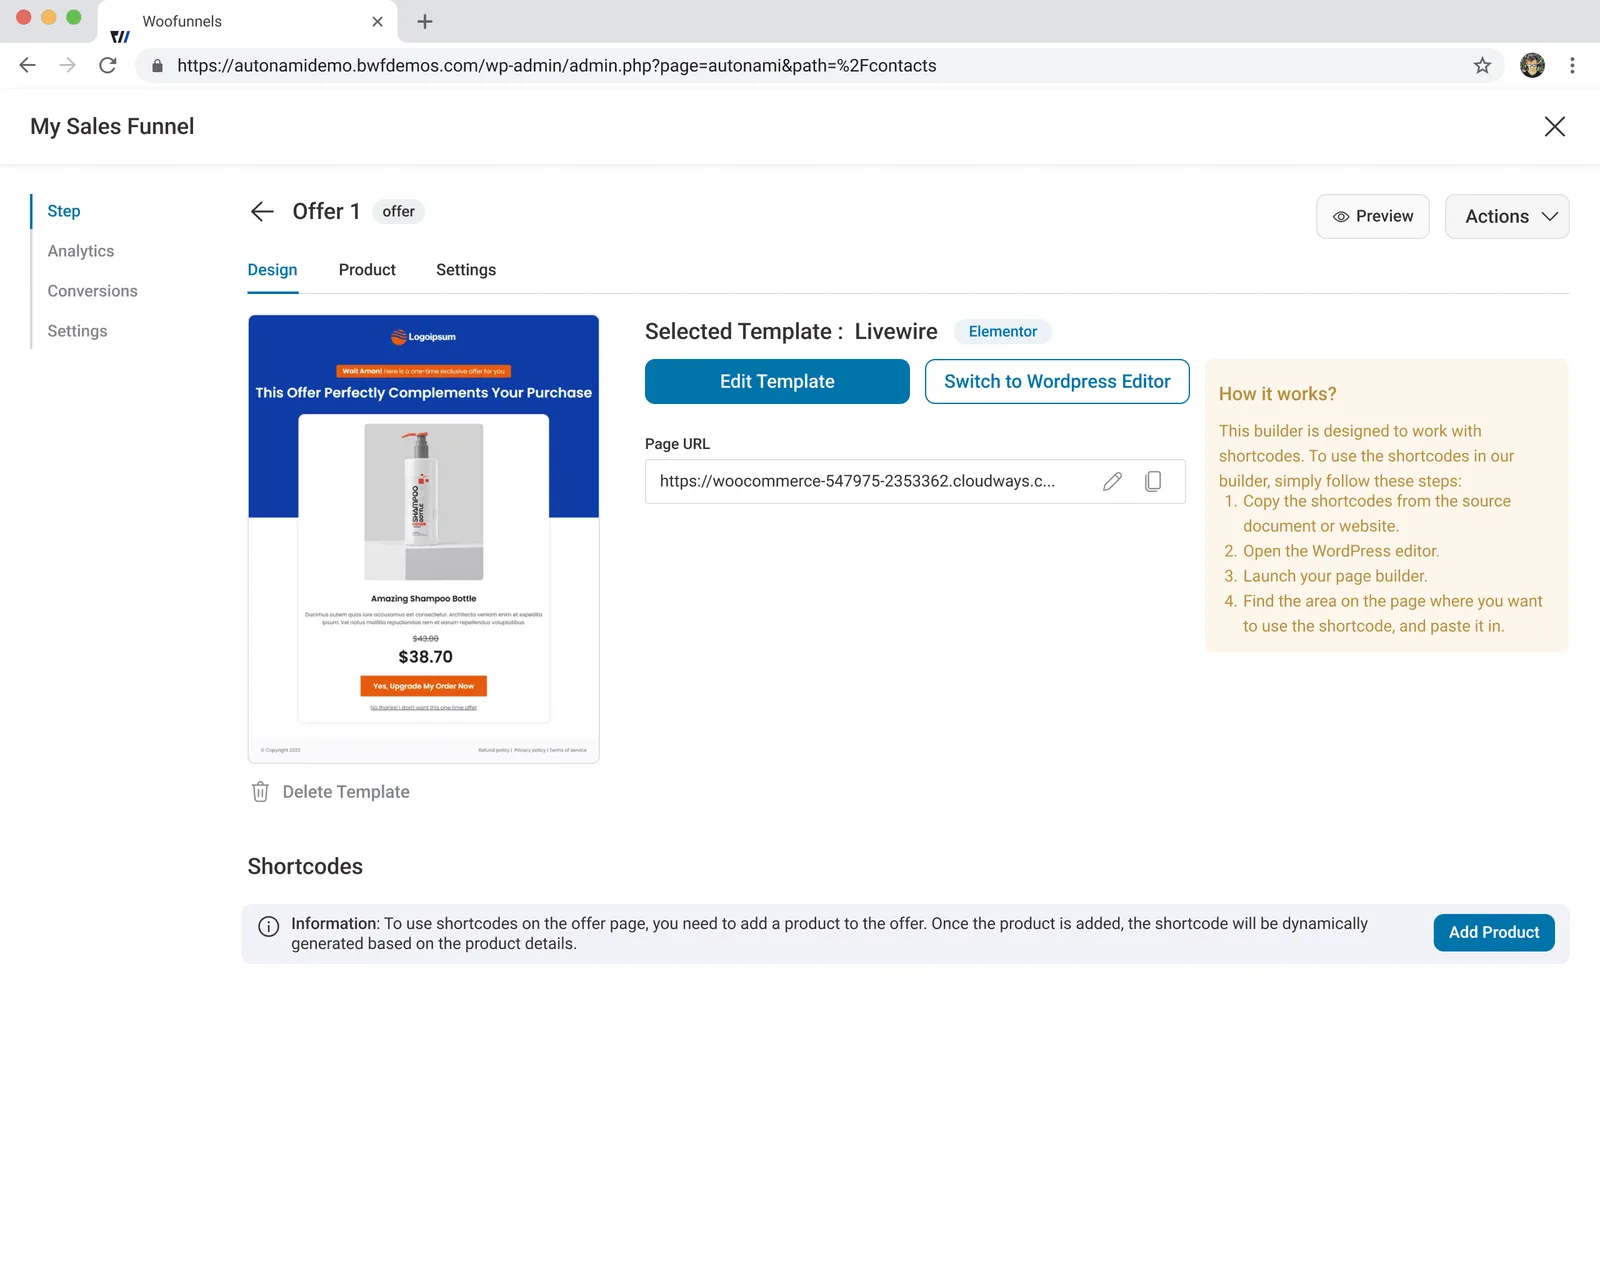Click the pencil icon to edit Page URL
1600x1273 pixels.
click(x=1112, y=481)
